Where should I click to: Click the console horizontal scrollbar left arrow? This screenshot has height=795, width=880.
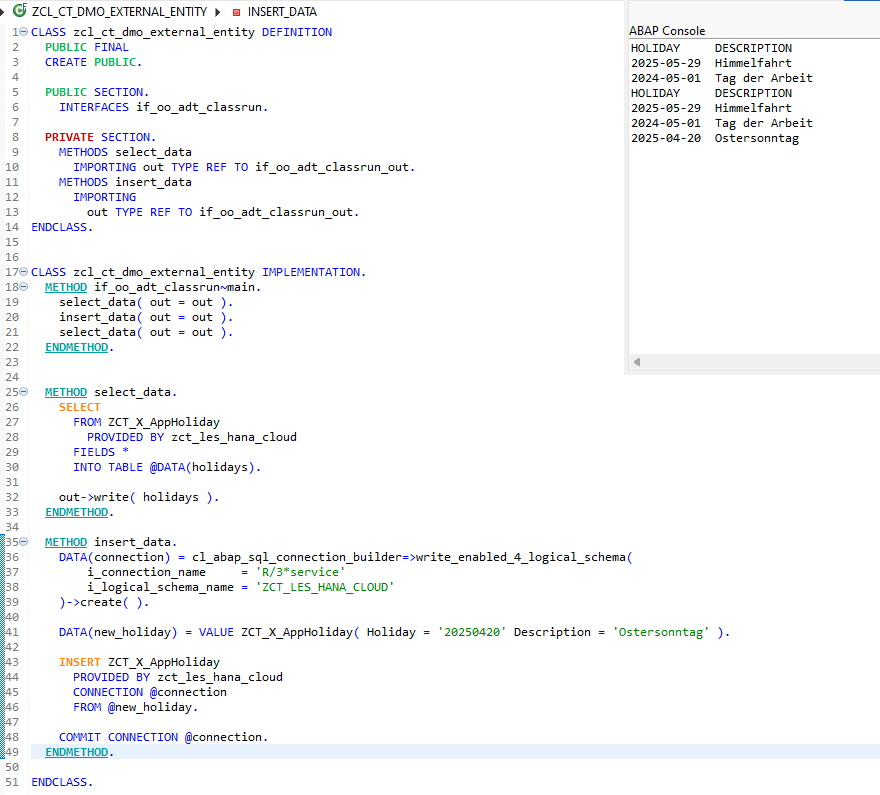[637, 362]
